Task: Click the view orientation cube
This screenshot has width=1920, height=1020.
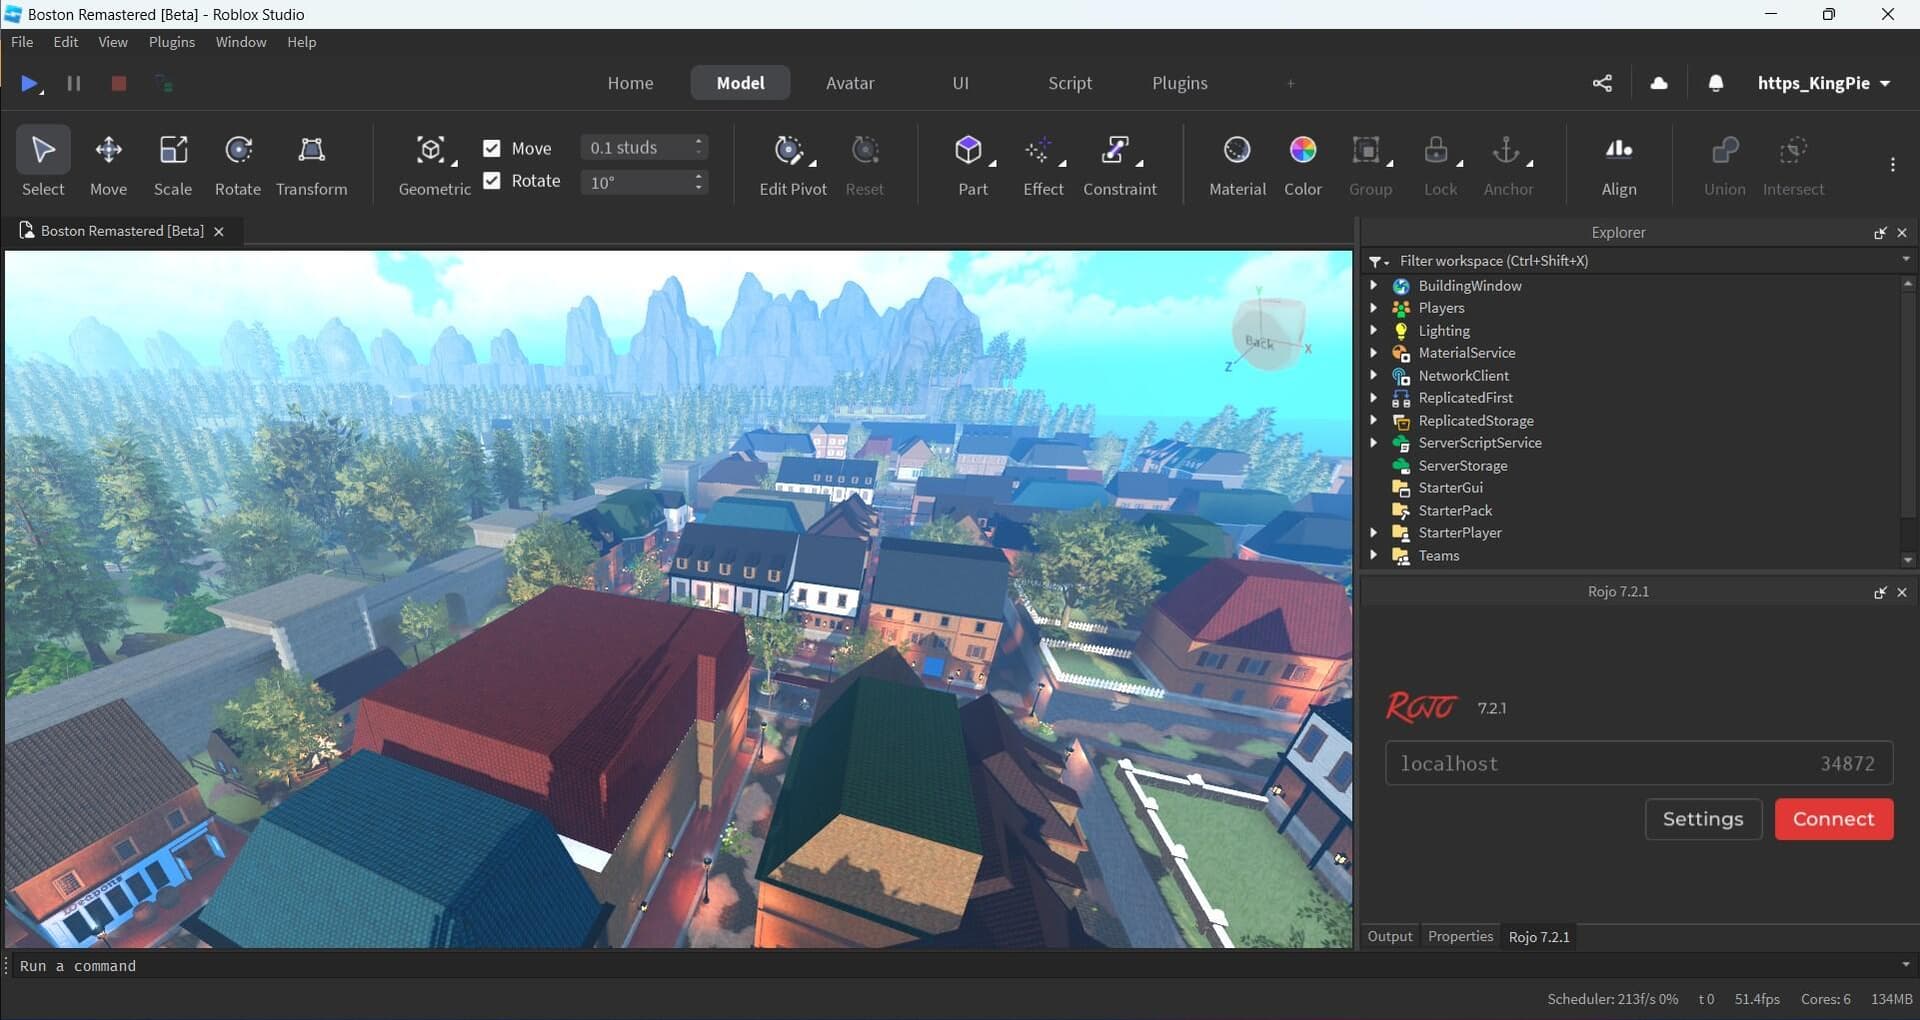Action: pos(1267,333)
